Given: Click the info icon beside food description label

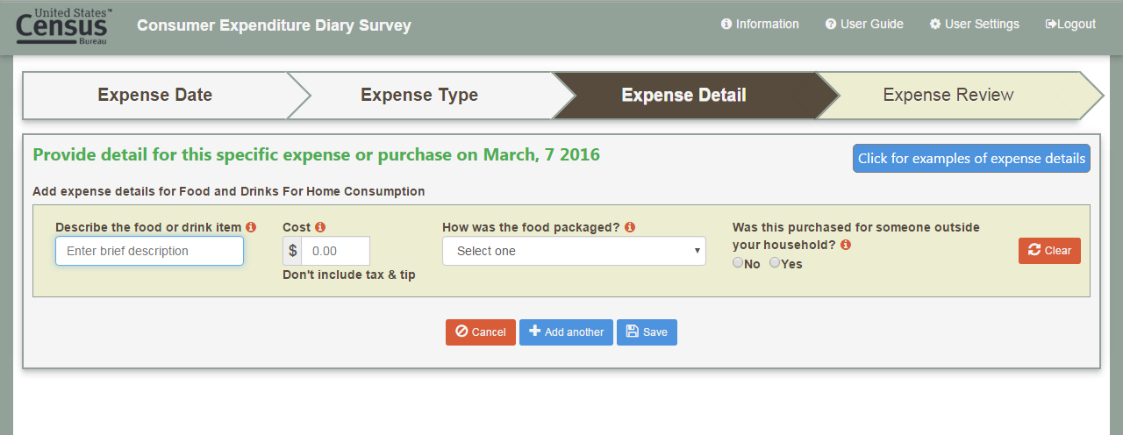Looking at the screenshot, I should pyautogui.click(x=251, y=228).
